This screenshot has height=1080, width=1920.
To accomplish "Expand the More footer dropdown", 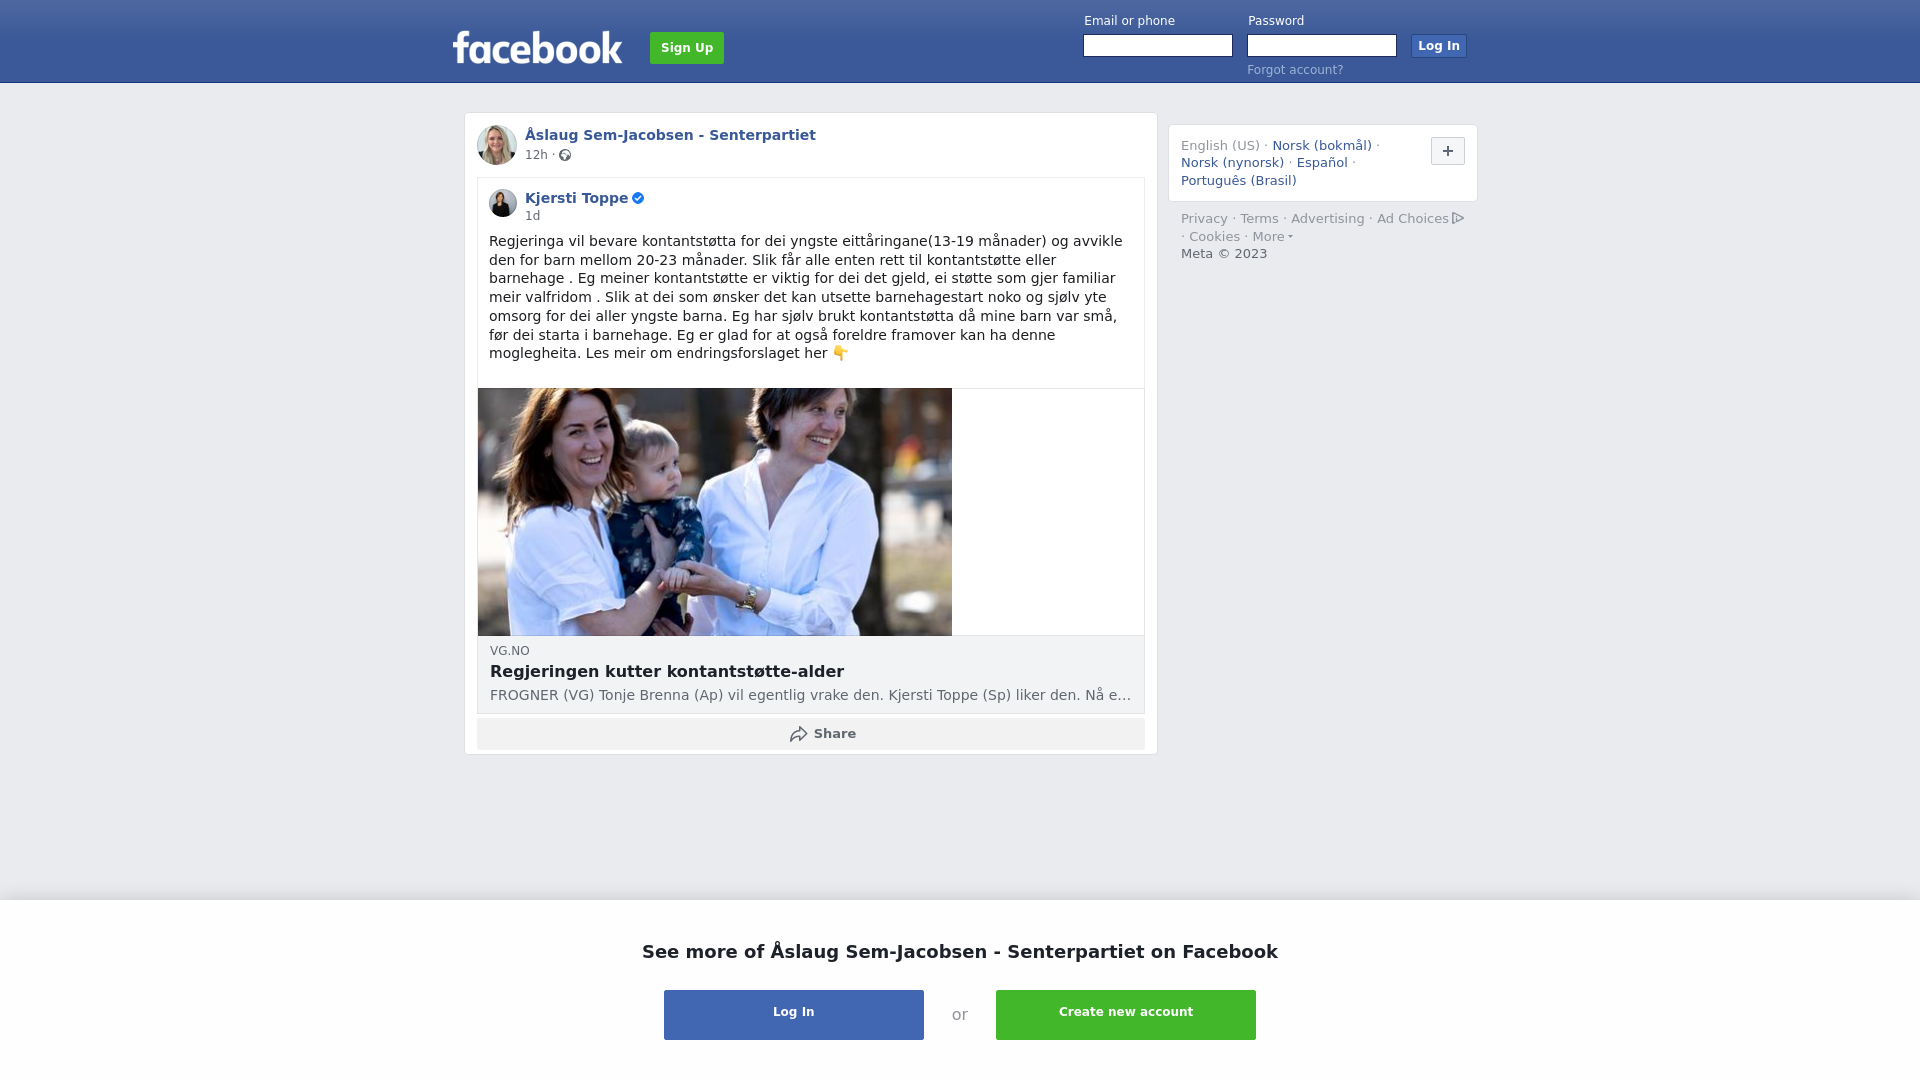I will (x=1272, y=237).
